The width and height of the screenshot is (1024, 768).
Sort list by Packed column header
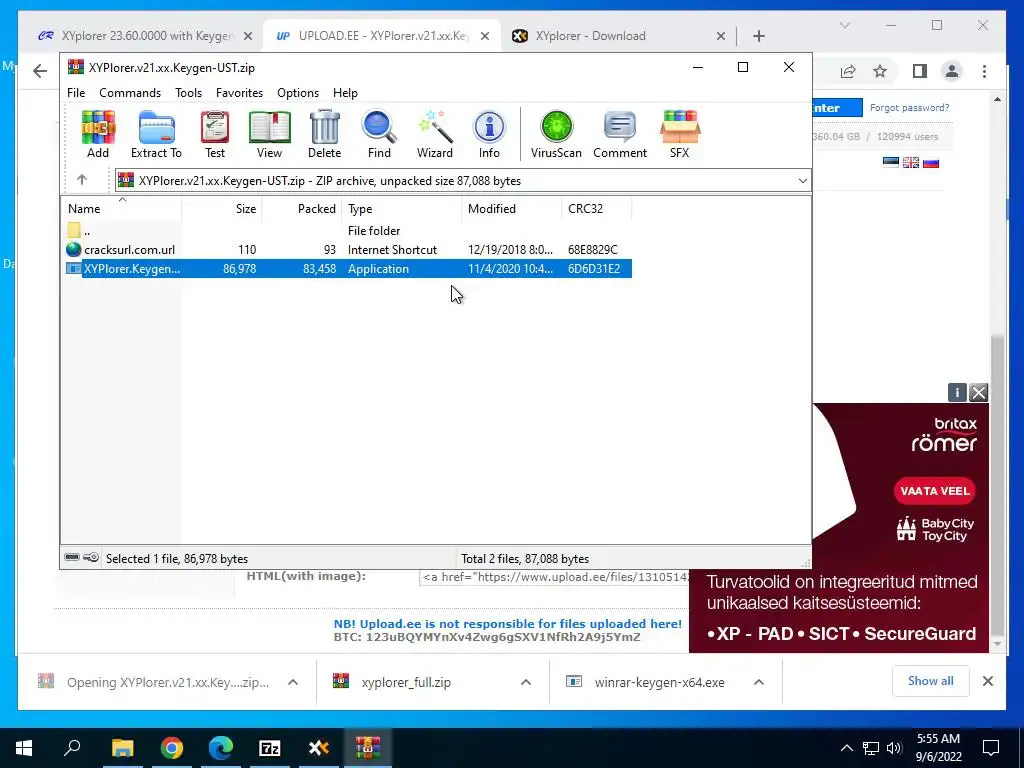coord(302,208)
